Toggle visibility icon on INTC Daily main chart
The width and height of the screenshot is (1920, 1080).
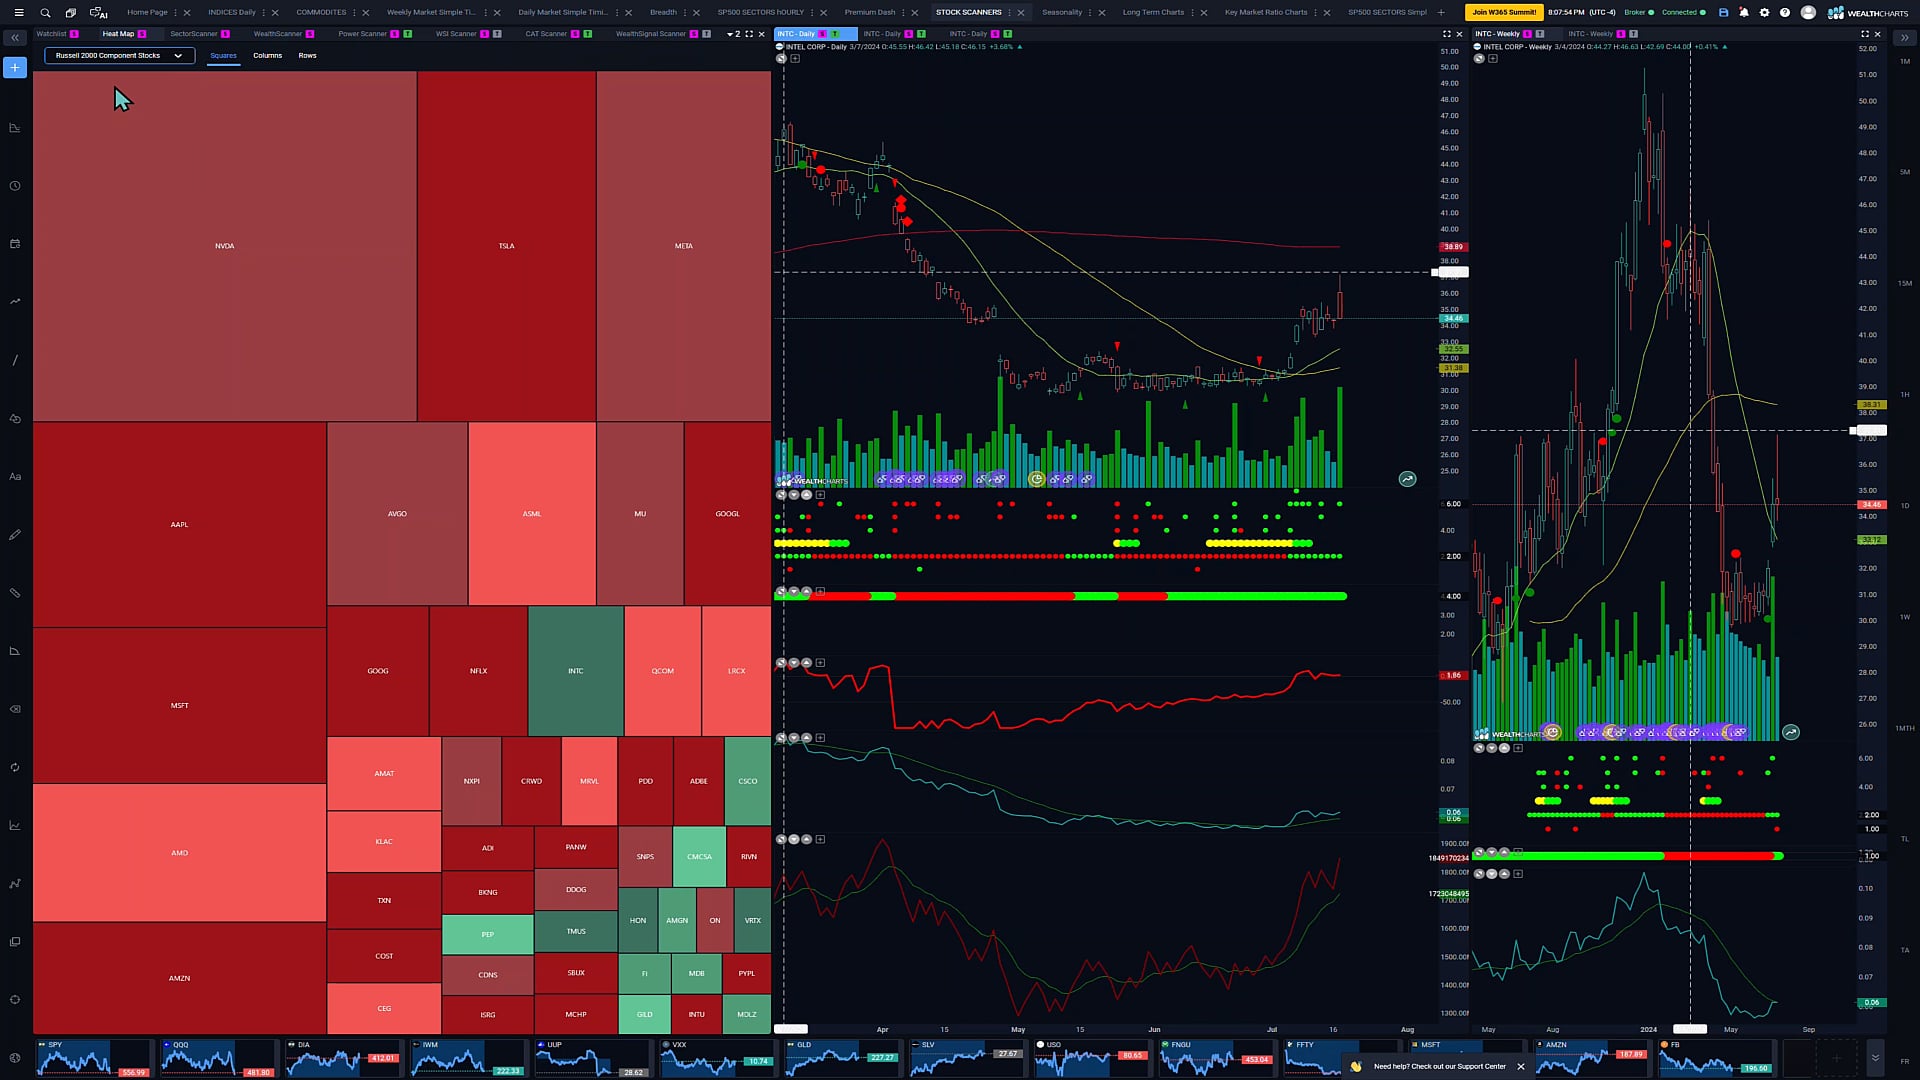tap(781, 59)
